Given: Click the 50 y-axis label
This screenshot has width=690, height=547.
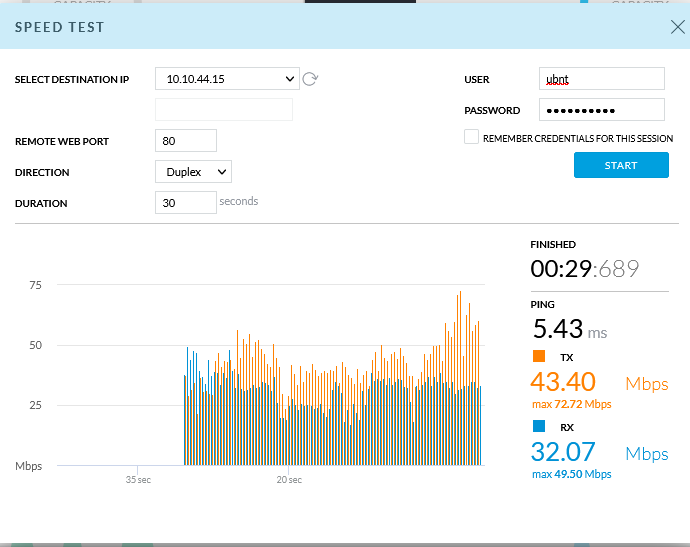Looking at the screenshot, I should pyautogui.click(x=36, y=345).
